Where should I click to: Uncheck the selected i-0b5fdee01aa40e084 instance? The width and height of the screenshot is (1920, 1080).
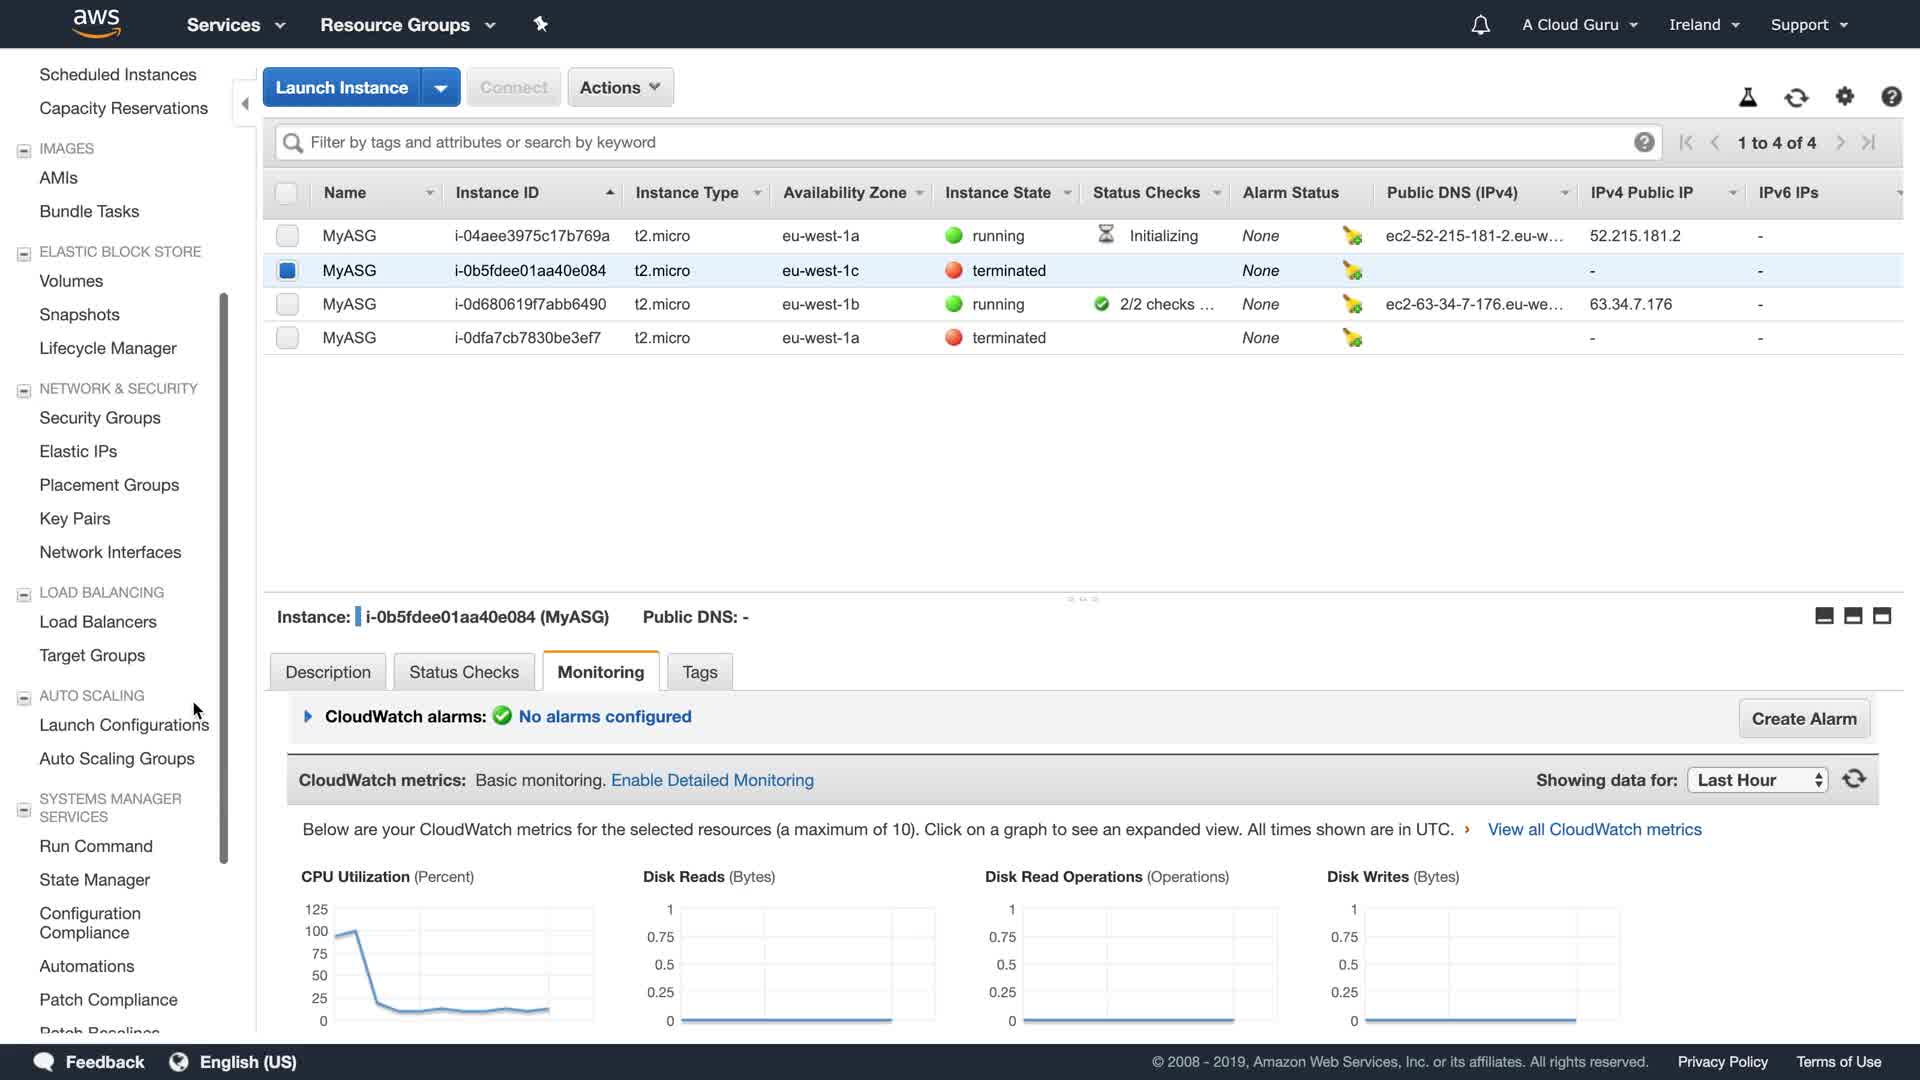[x=287, y=270]
